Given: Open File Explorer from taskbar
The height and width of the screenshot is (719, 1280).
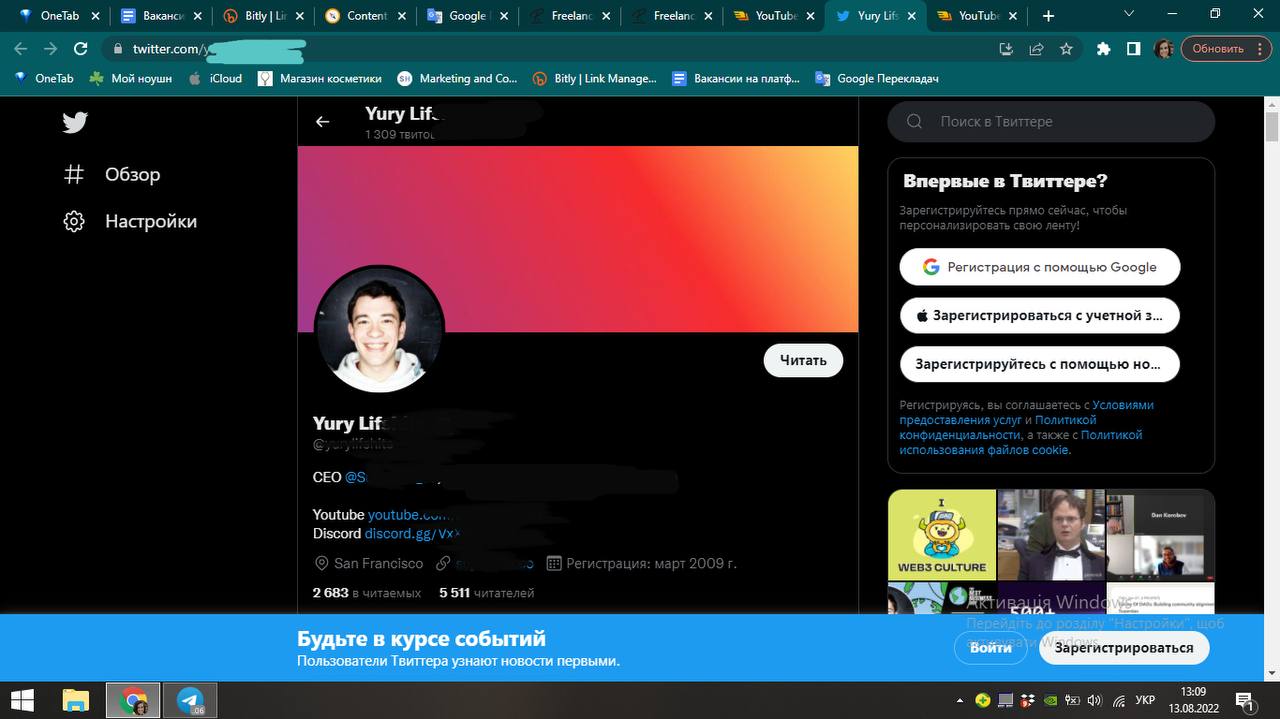Looking at the screenshot, I should click(x=76, y=700).
